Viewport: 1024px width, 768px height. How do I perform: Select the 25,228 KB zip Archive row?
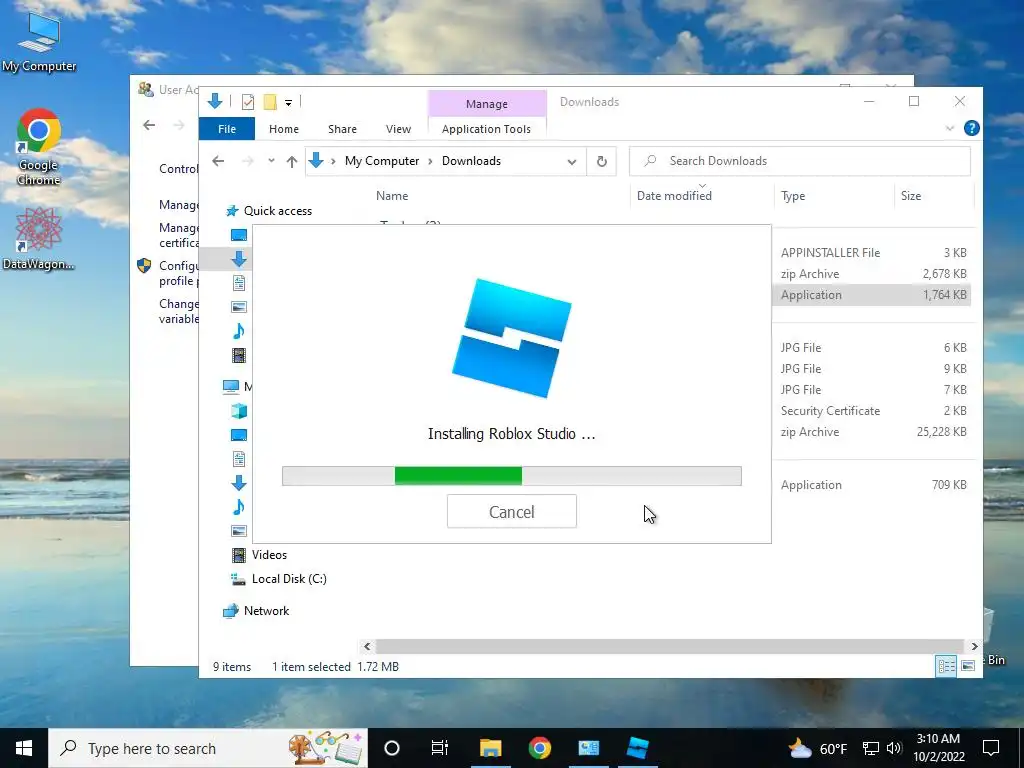(873, 432)
